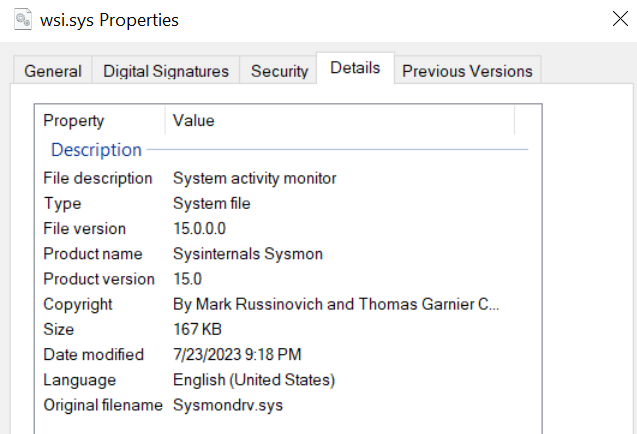The image size is (637, 434).
Task: Click the wsi.sys file icon in title bar
Action: tap(23, 20)
